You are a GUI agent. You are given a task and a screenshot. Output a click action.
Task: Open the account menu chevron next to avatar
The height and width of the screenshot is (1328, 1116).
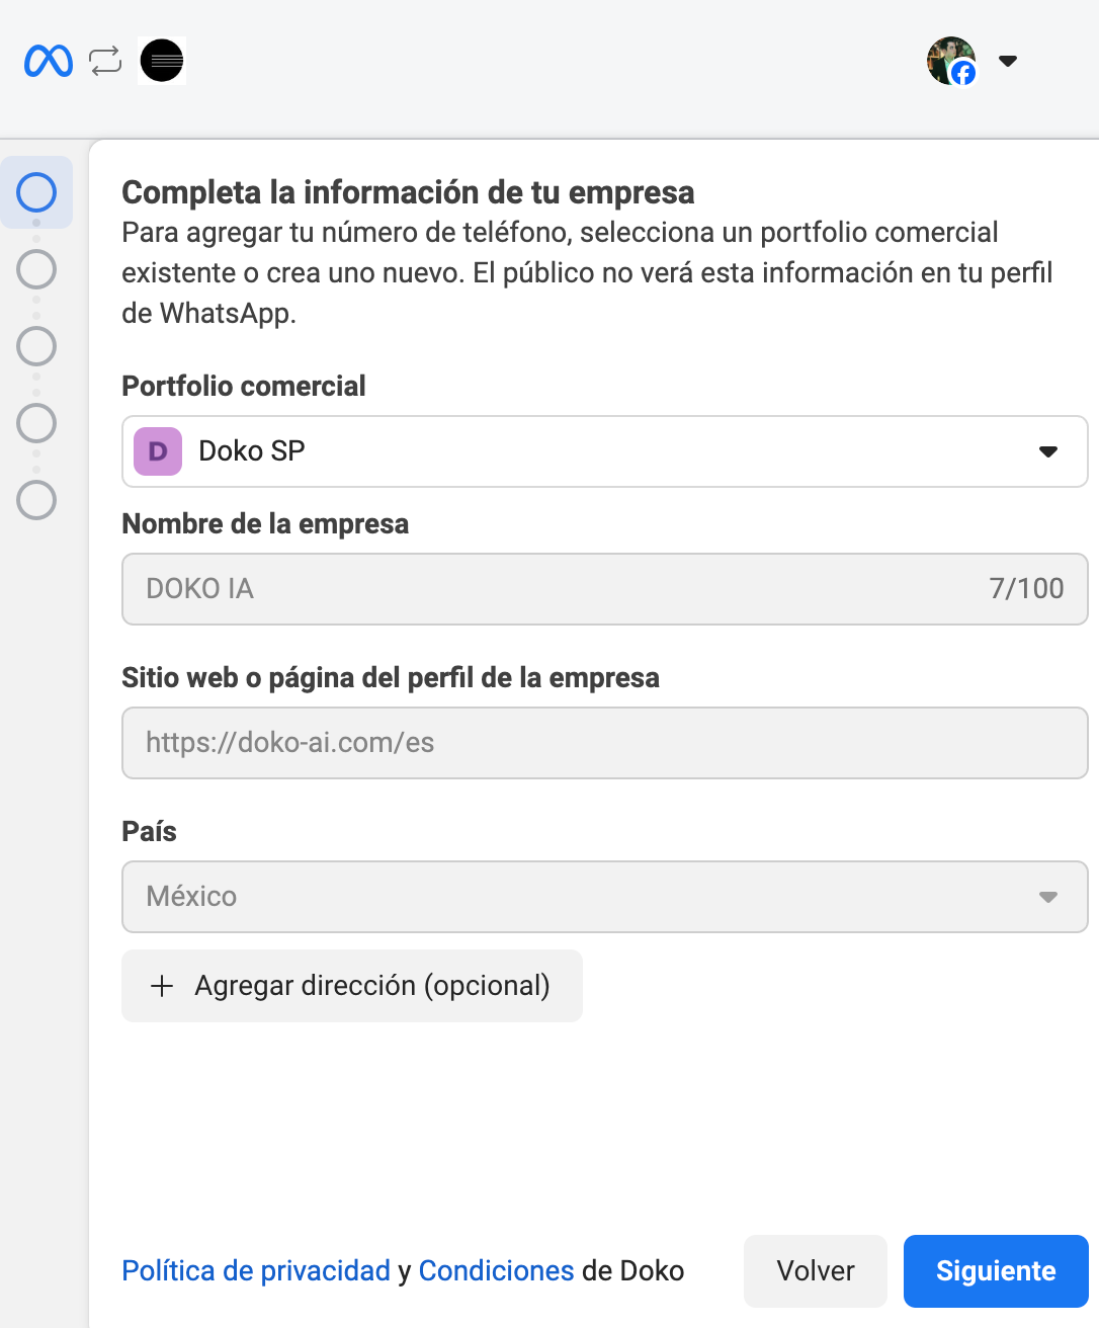[1008, 61]
